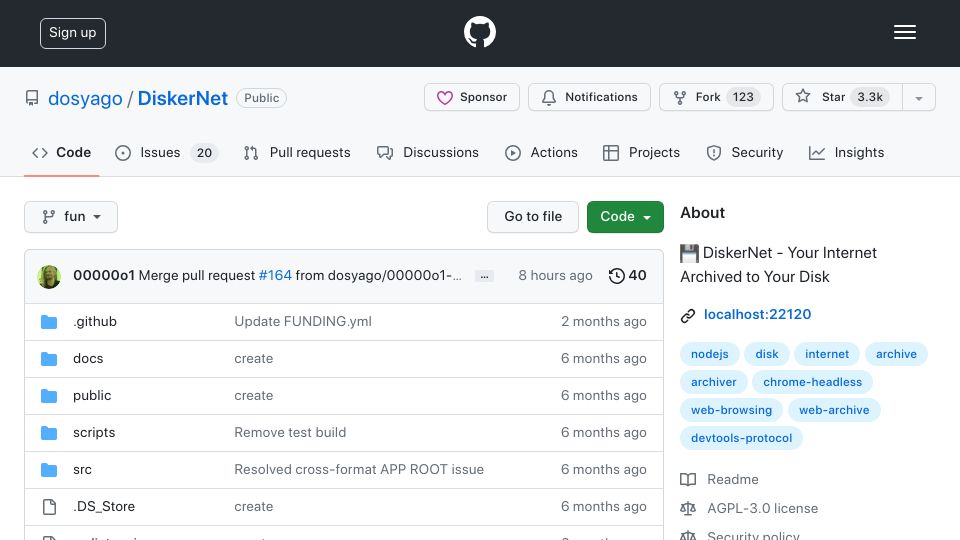Click the 00000o1 author name
This screenshot has width=960, height=540.
[x=103, y=276]
